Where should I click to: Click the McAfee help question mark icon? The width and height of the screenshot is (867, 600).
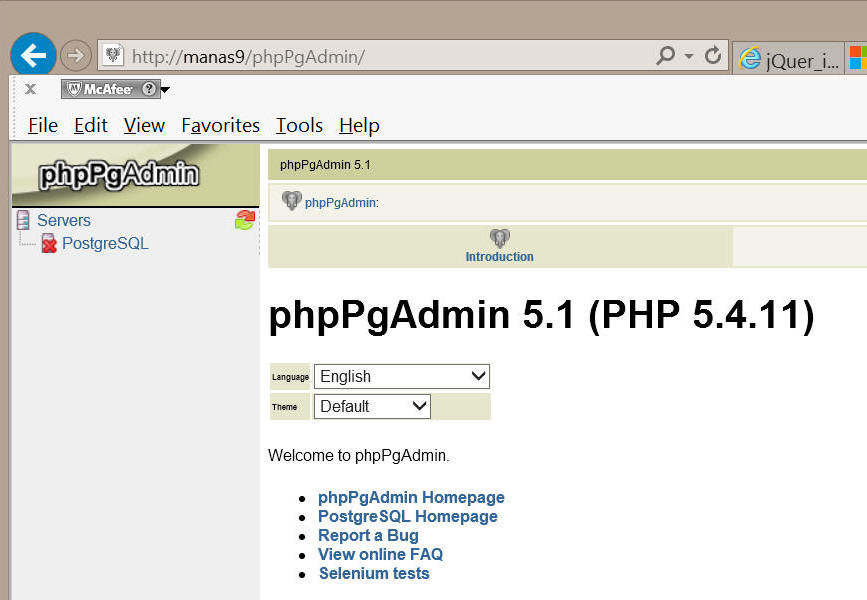point(148,88)
